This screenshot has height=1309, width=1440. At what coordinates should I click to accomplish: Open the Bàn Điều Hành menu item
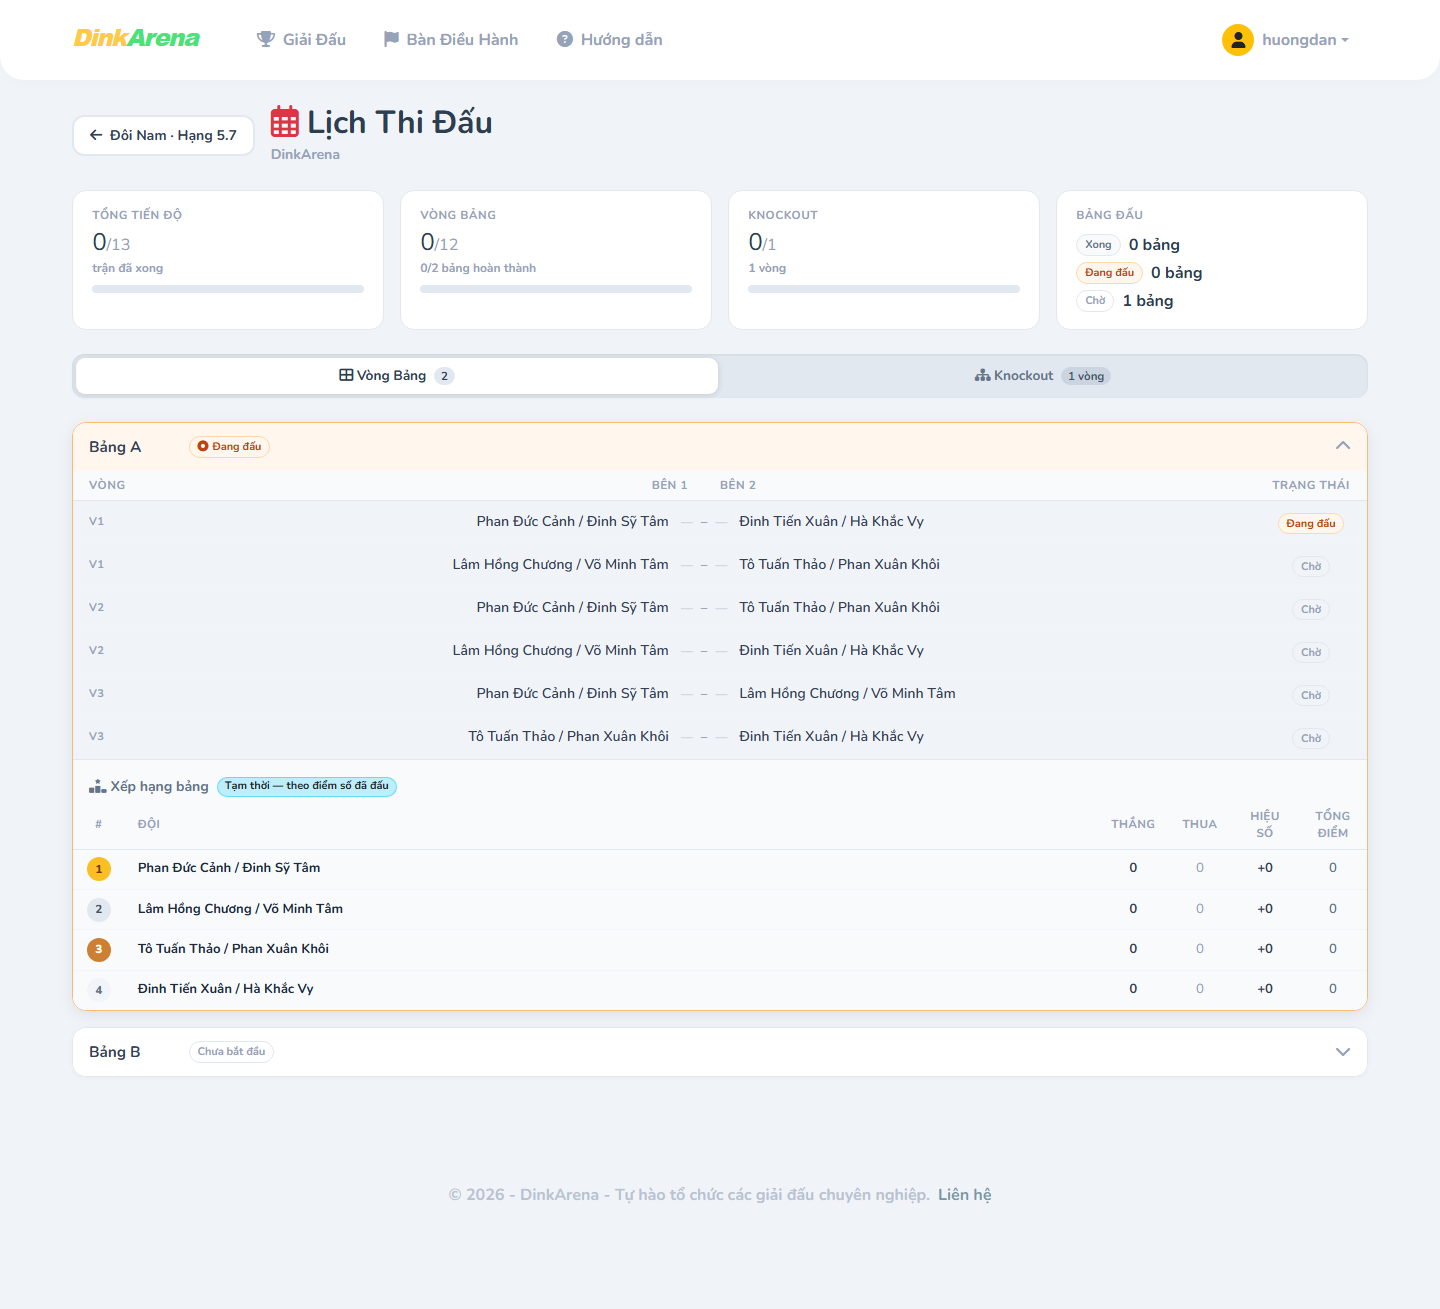coord(451,39)
